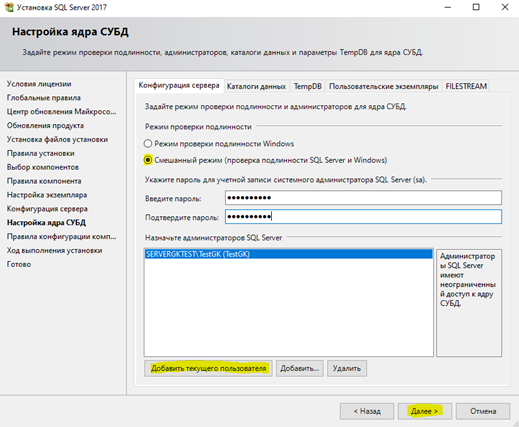Viewport: 519px width, 427px height.
Task: Go back with the Назад button
Action: click(x=367, y=411)
